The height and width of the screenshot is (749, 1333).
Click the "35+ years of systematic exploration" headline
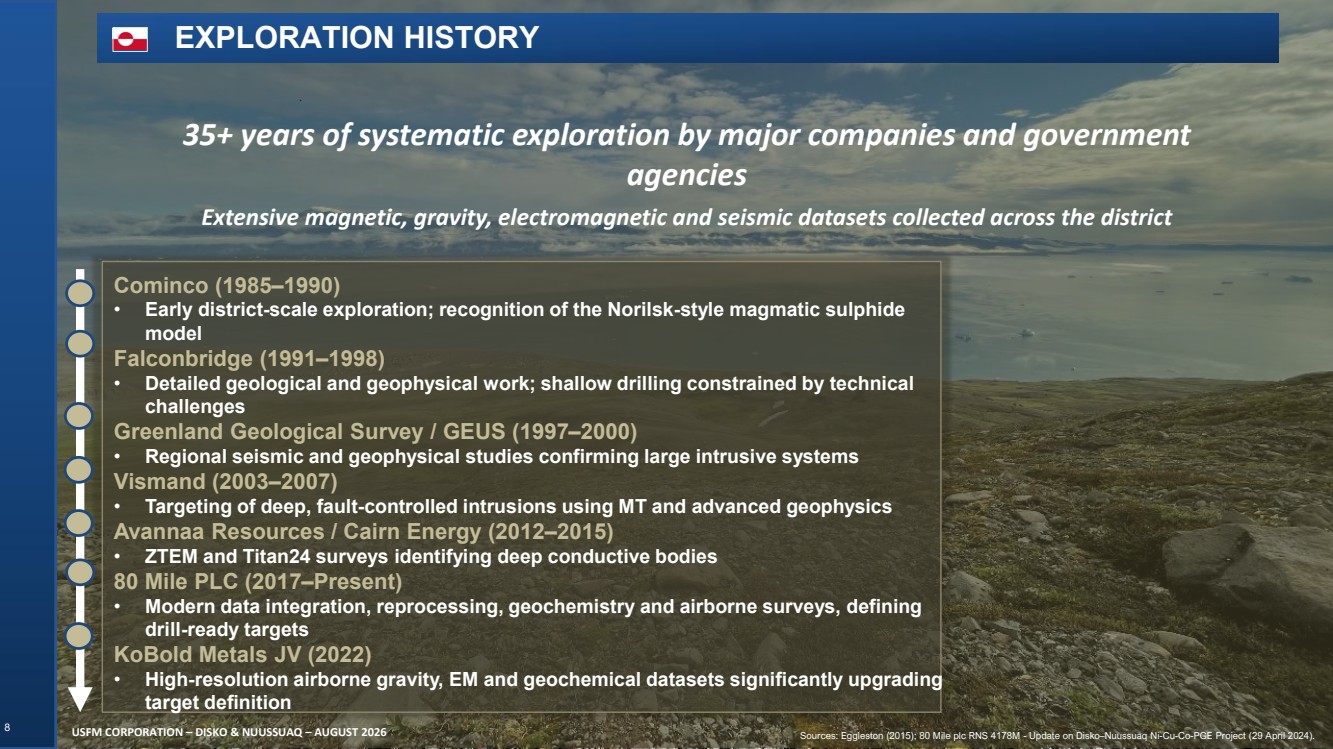[686, 154]
